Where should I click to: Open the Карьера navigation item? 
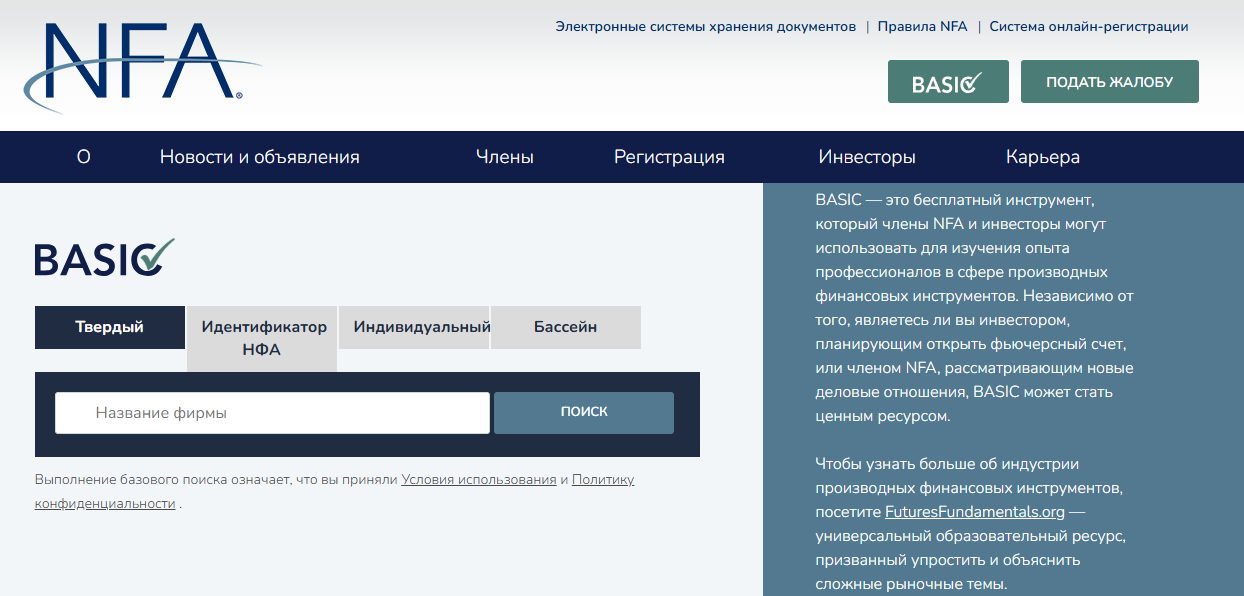(1043, 157)
